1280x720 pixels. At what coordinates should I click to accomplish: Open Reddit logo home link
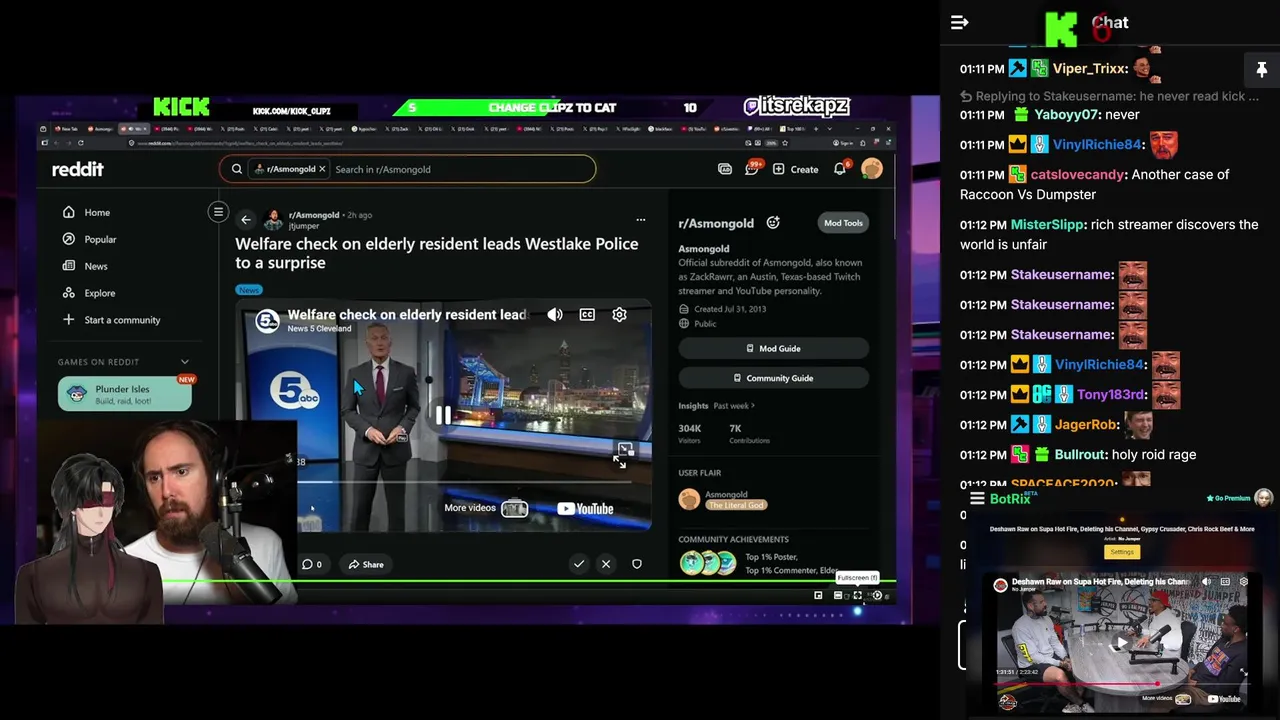[x=78, y=169]
